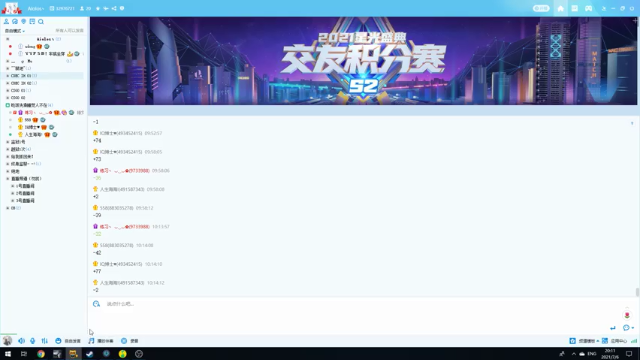Expand the CDOD 02 channel

[x=7, y=98]
